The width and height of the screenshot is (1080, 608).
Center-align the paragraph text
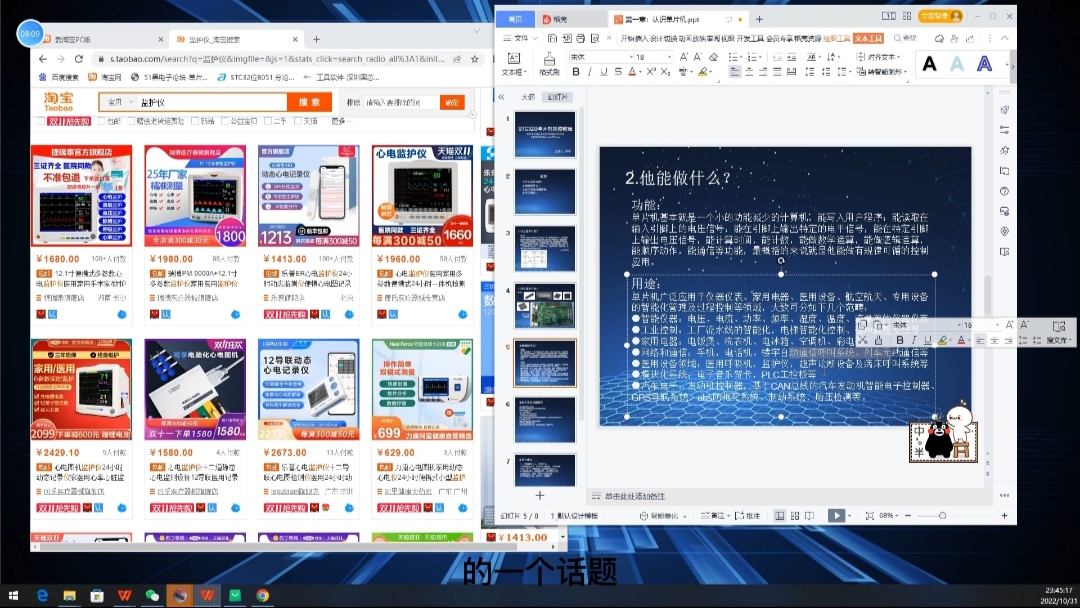749,72
